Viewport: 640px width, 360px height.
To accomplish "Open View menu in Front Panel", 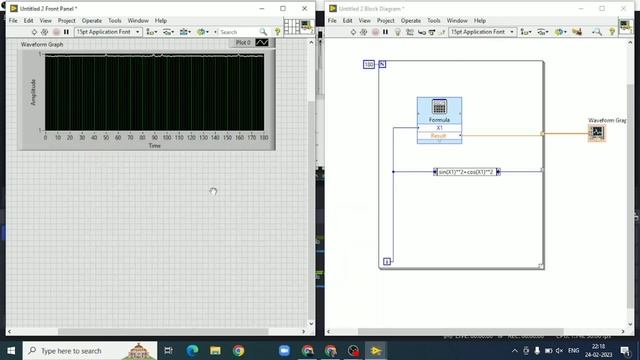I will tap(45, 20).
